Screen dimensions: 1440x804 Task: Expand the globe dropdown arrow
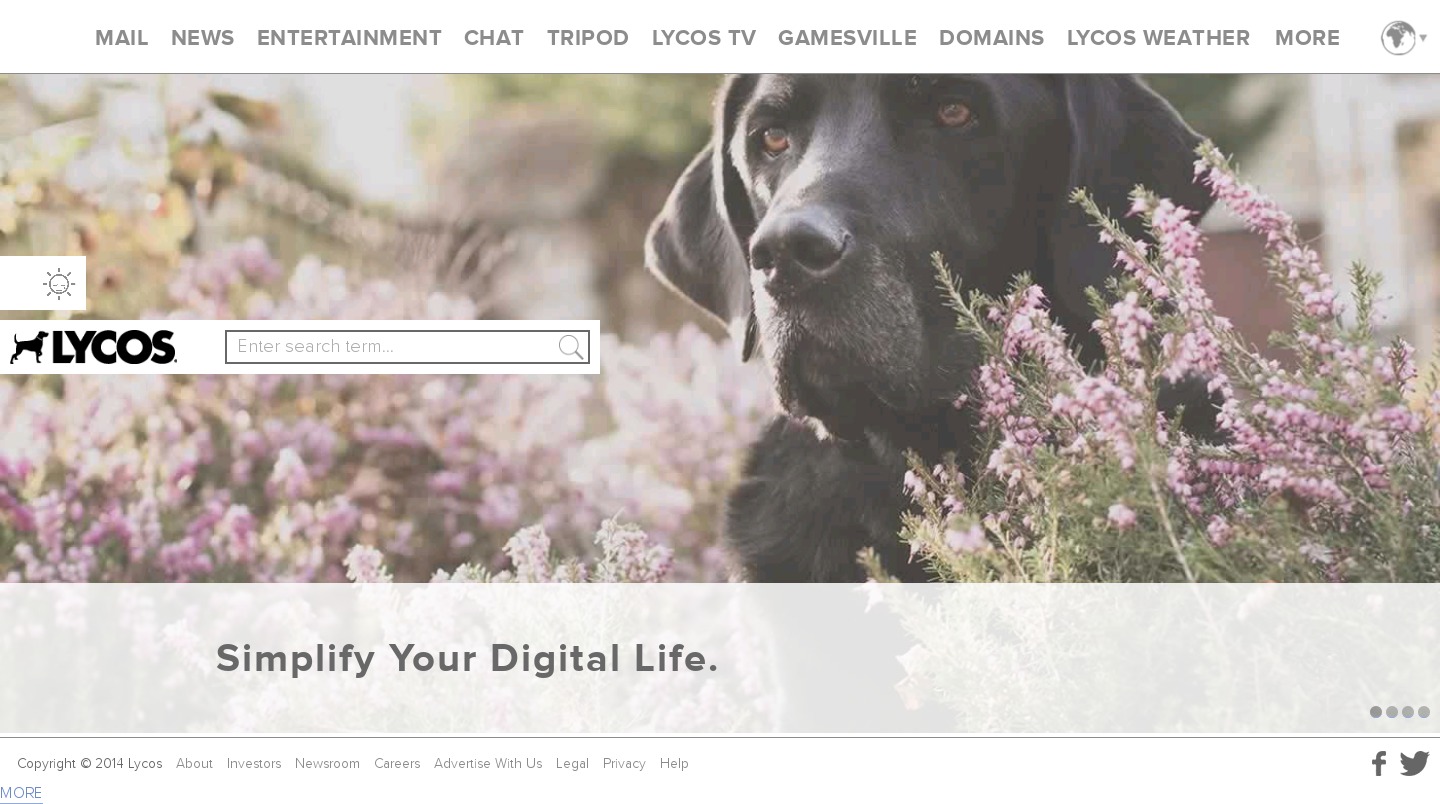coord(1423,38)
